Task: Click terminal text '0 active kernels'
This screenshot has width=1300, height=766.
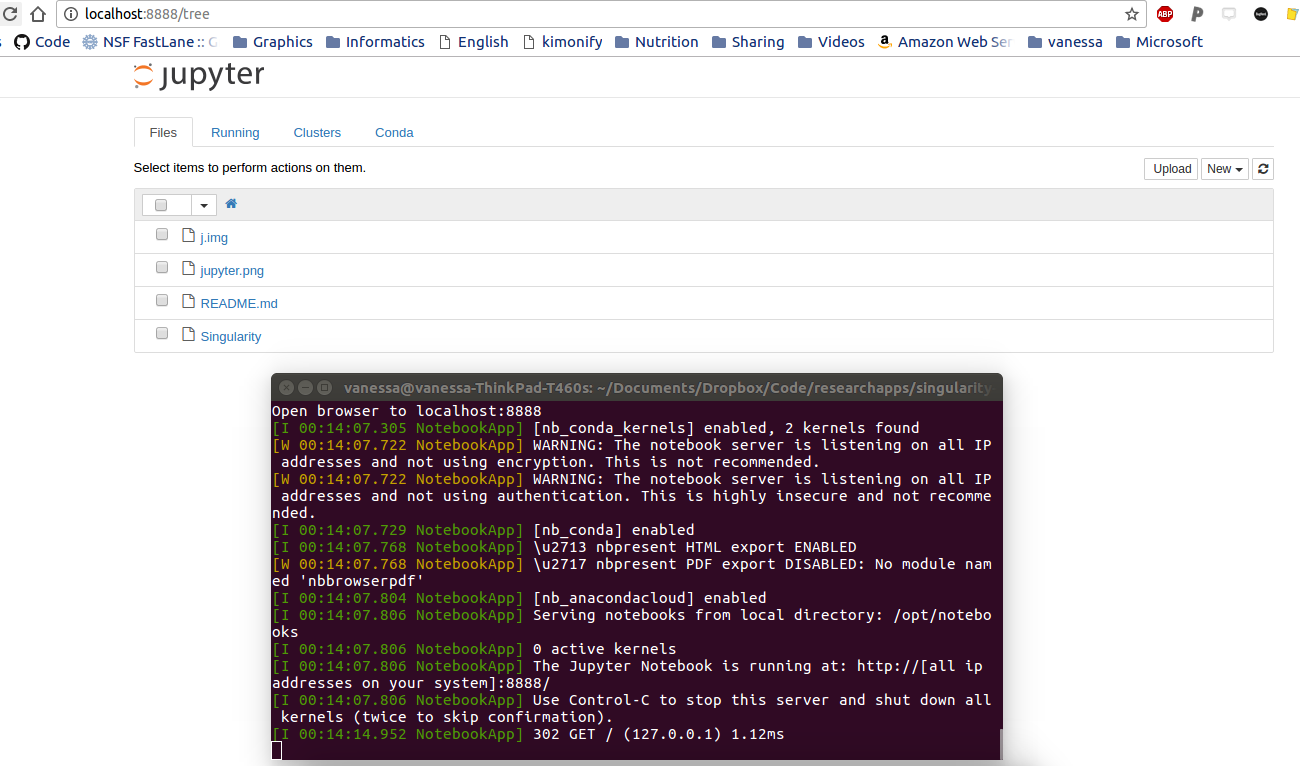Action: click(x=604, y=649)
